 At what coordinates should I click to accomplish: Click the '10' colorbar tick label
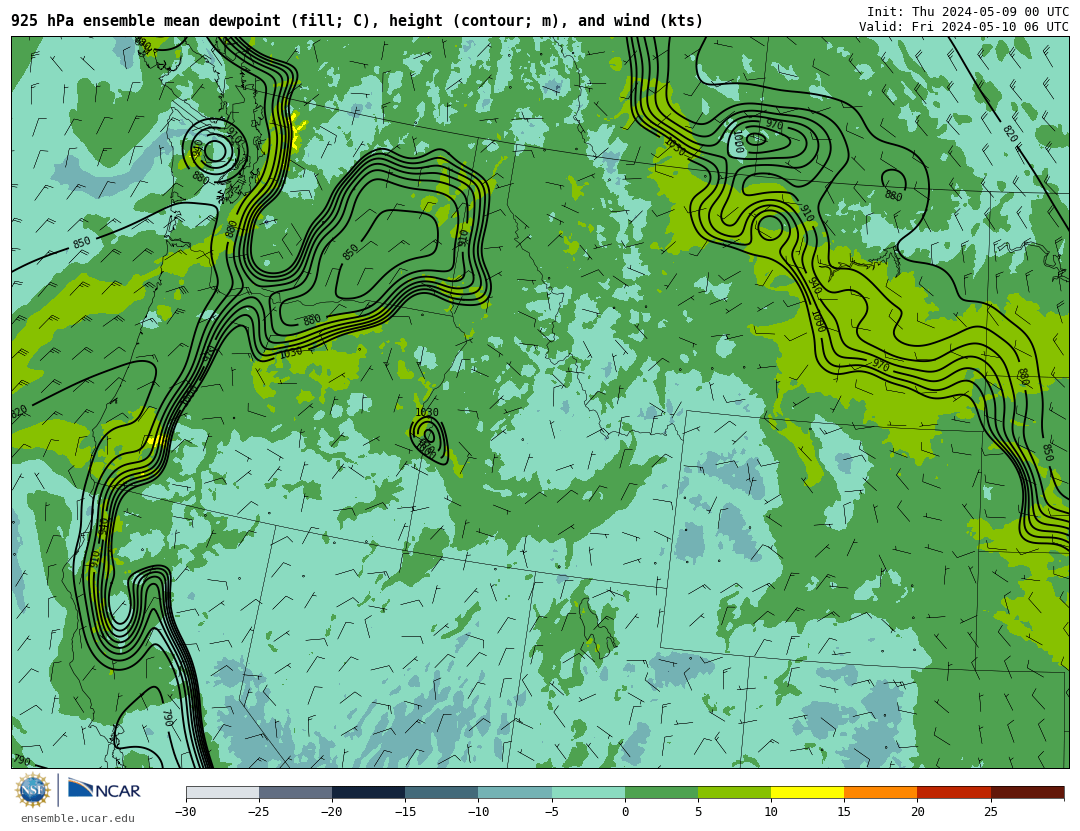pyautogui.click(x=771, y=812)
